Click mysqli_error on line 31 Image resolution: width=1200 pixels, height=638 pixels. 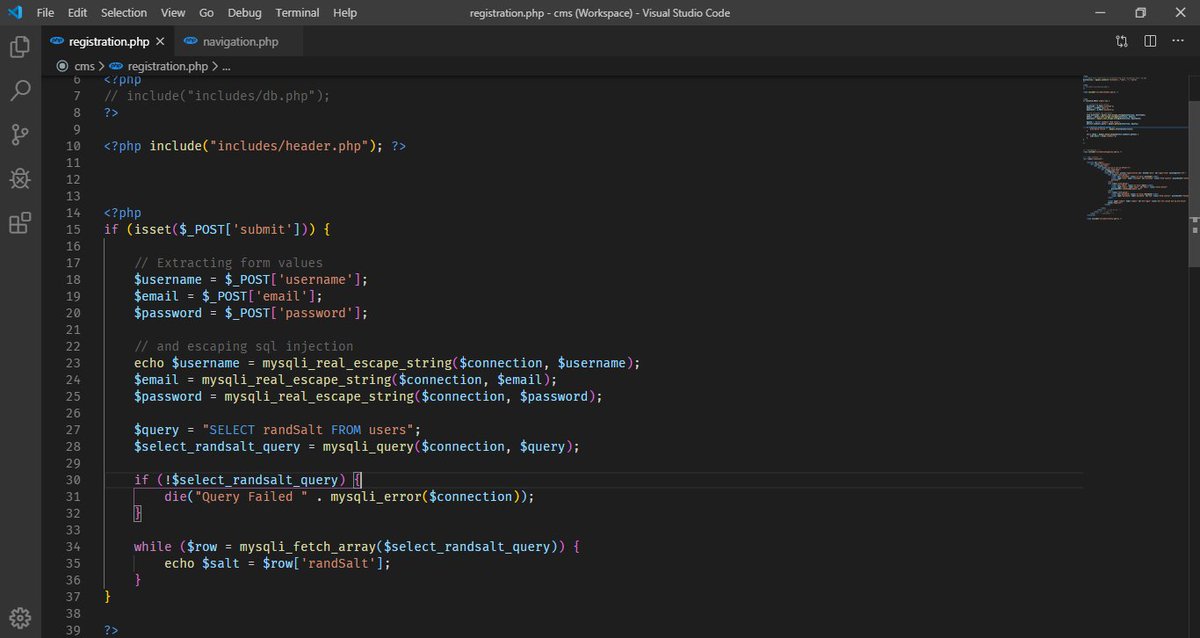tap(375, 496)
